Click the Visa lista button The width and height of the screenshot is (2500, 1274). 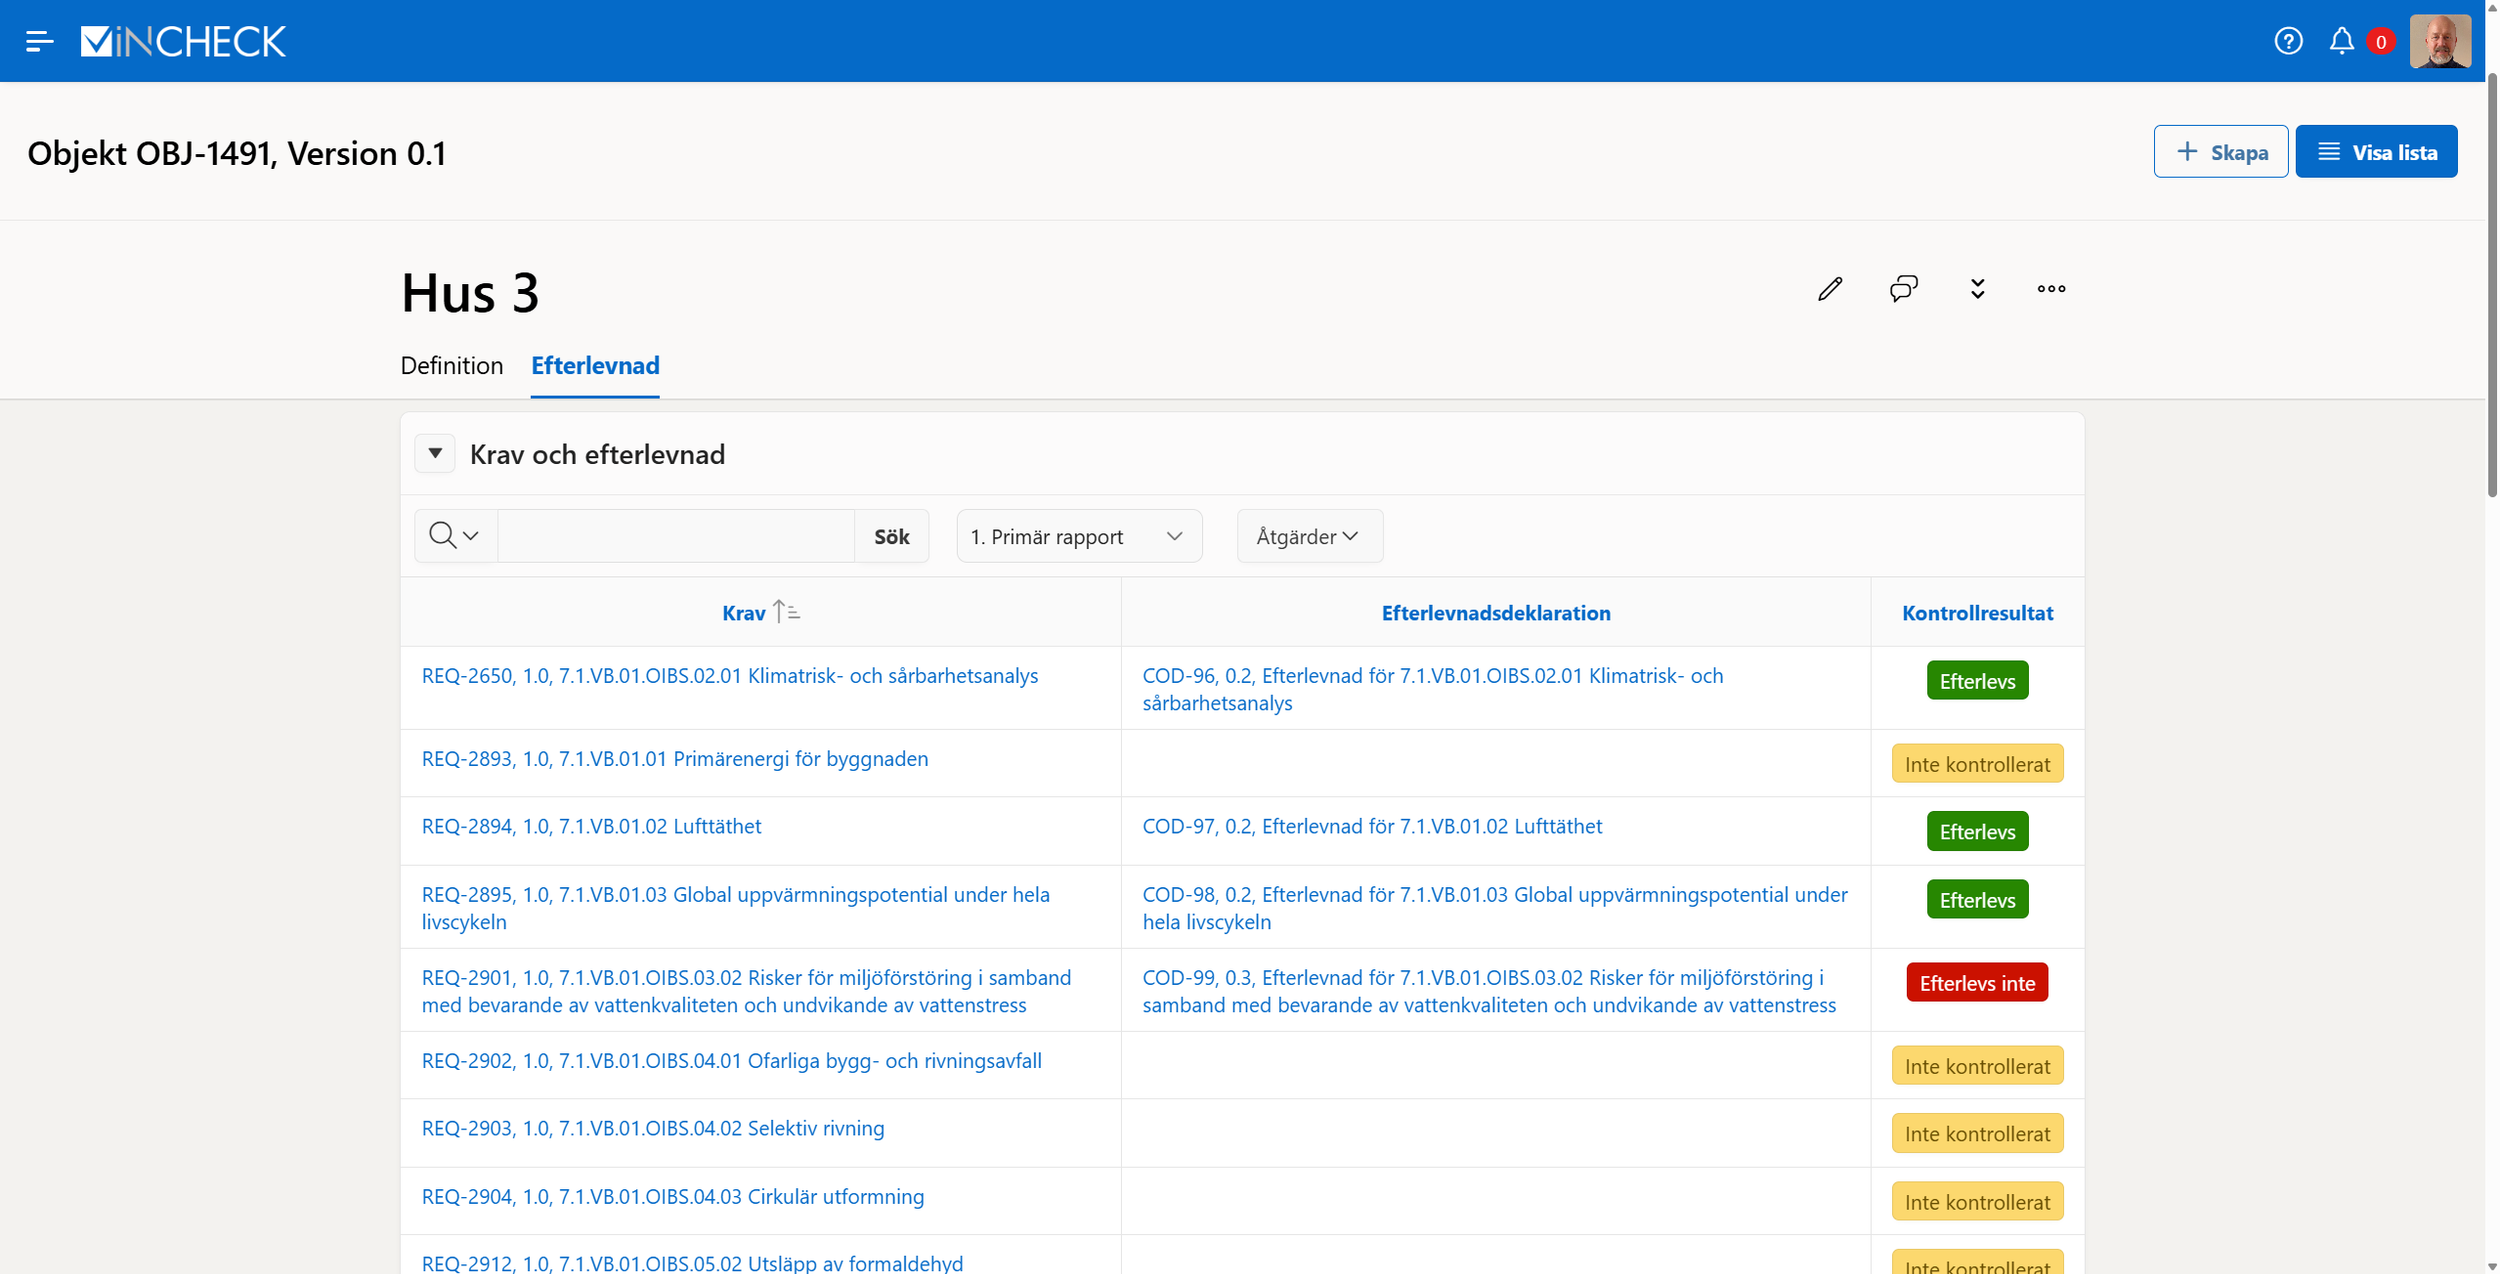click(2376, 152)
